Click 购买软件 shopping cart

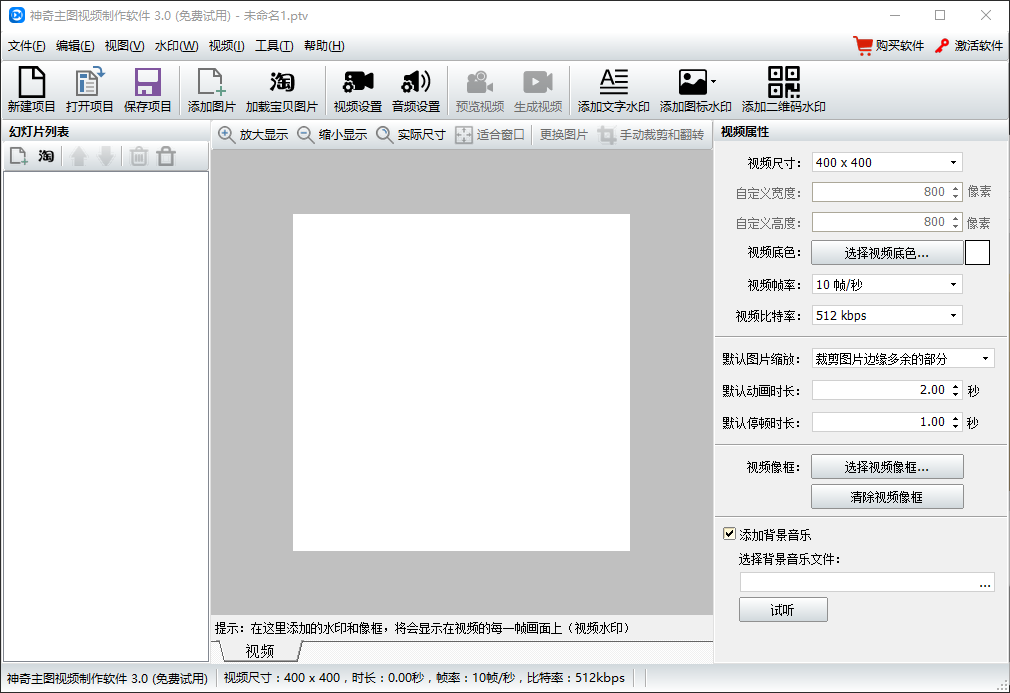tap(888, 46)
